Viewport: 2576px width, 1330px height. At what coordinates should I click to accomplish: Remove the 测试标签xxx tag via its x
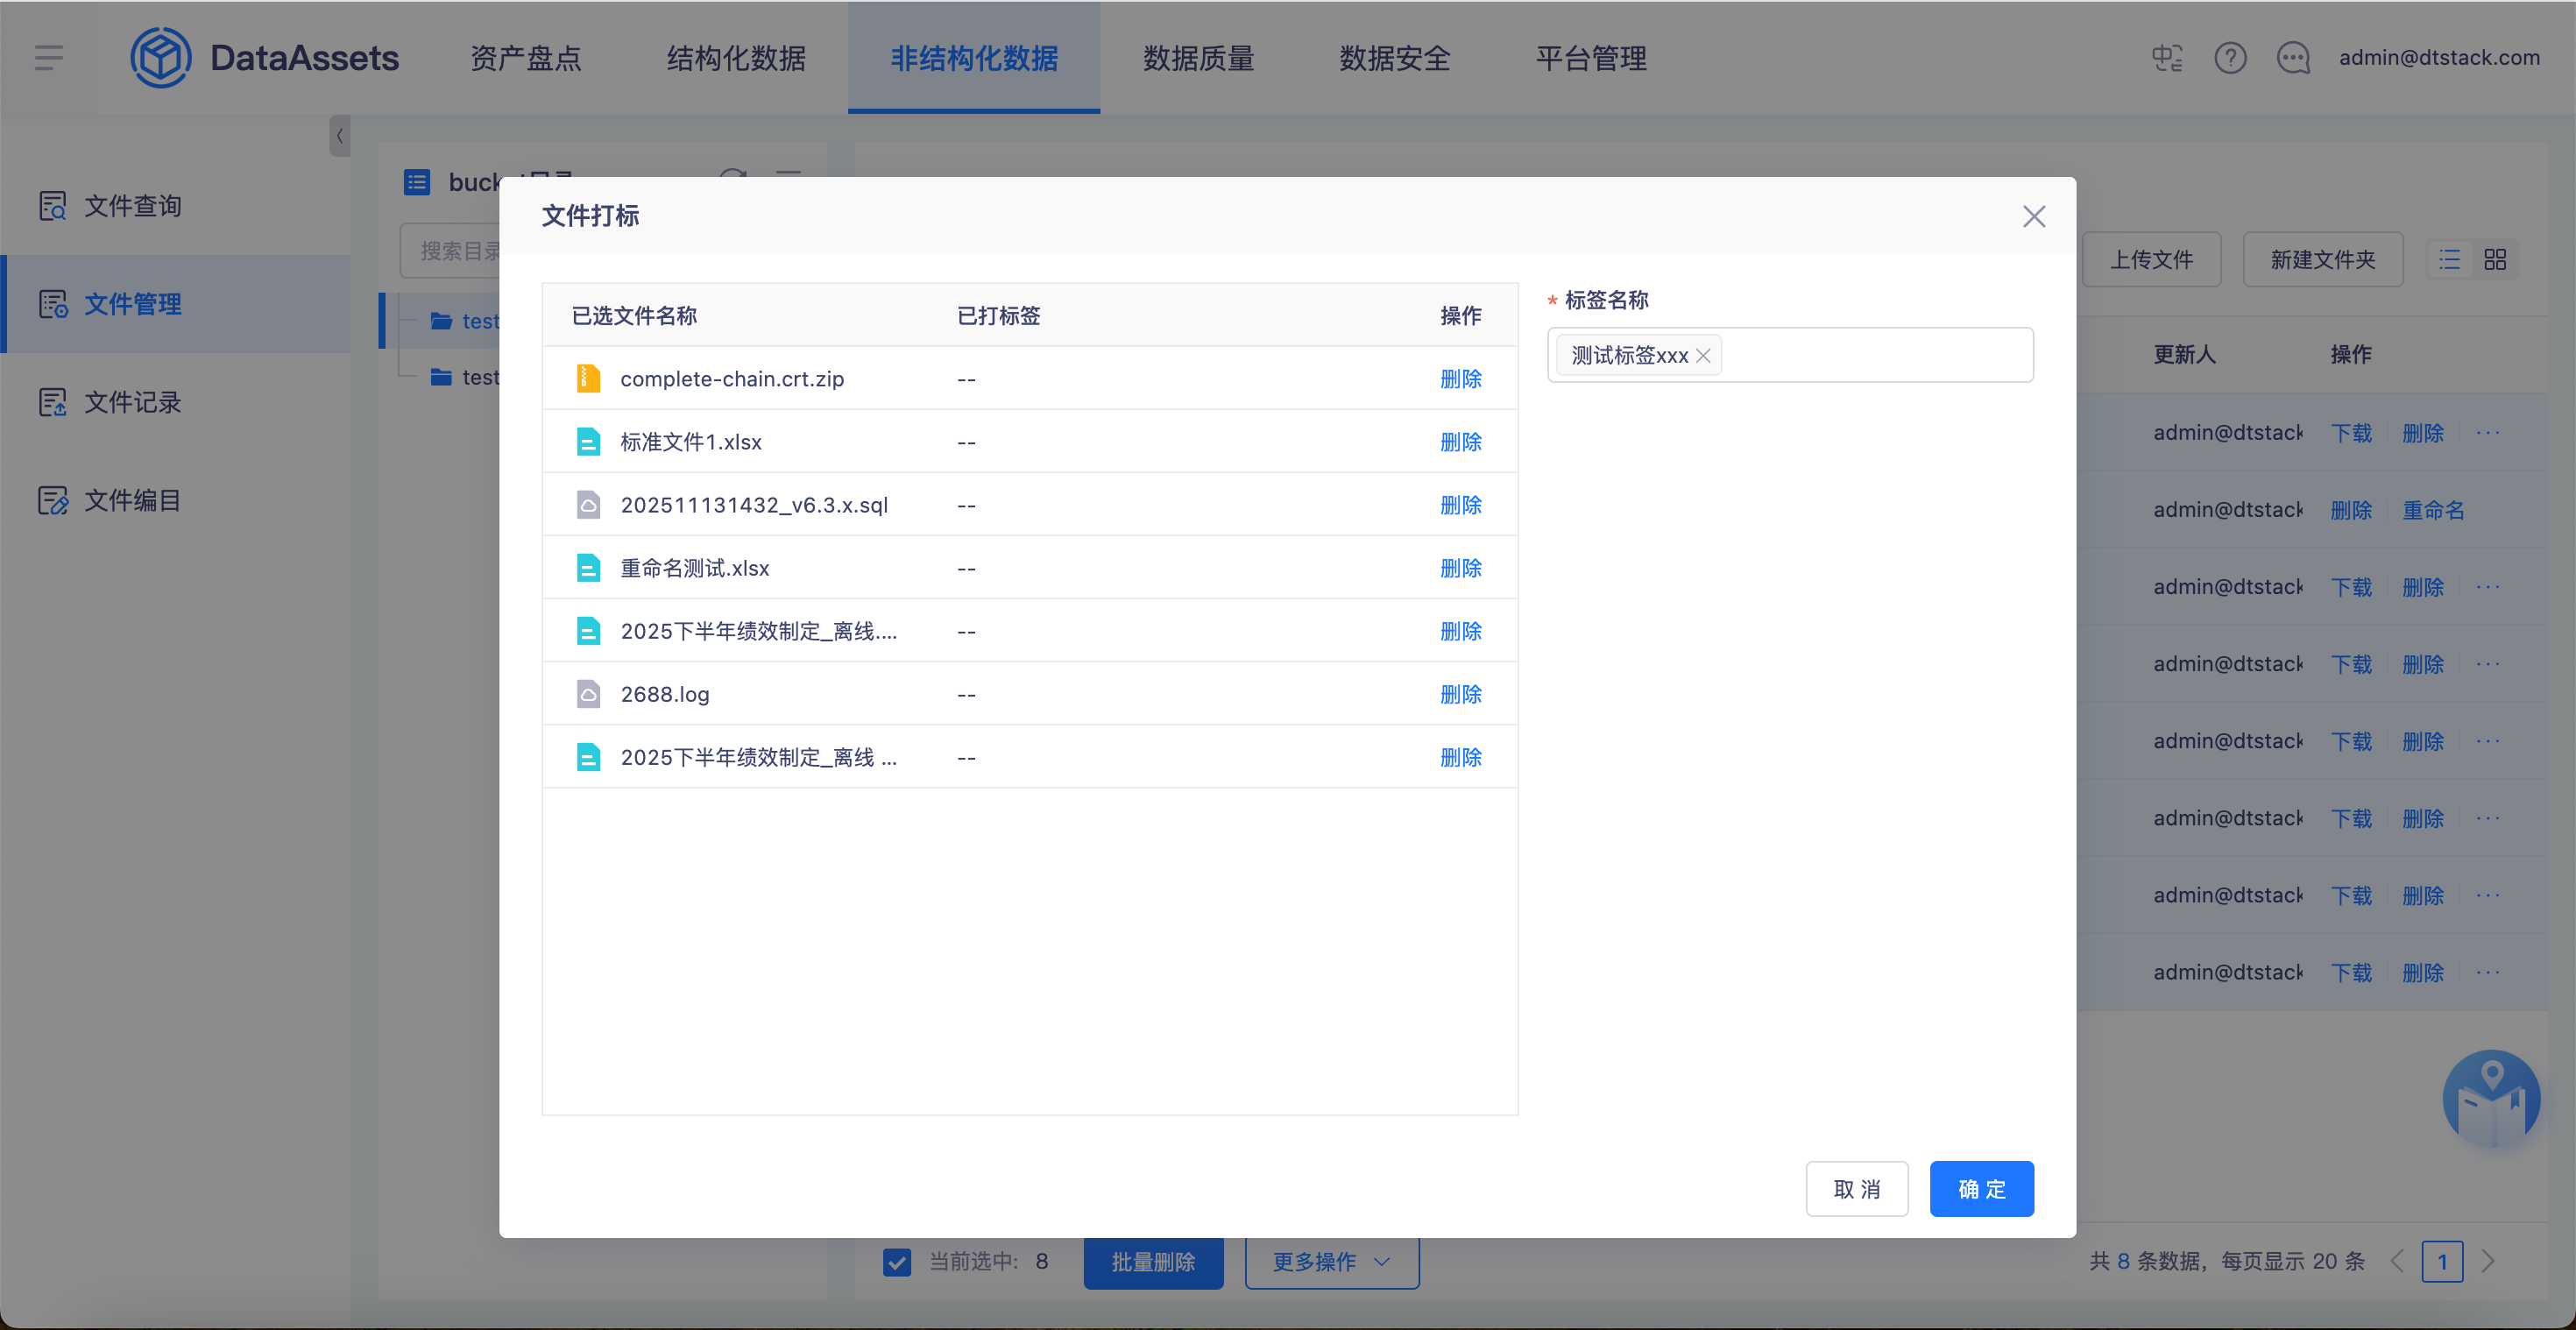[1703, 356]
